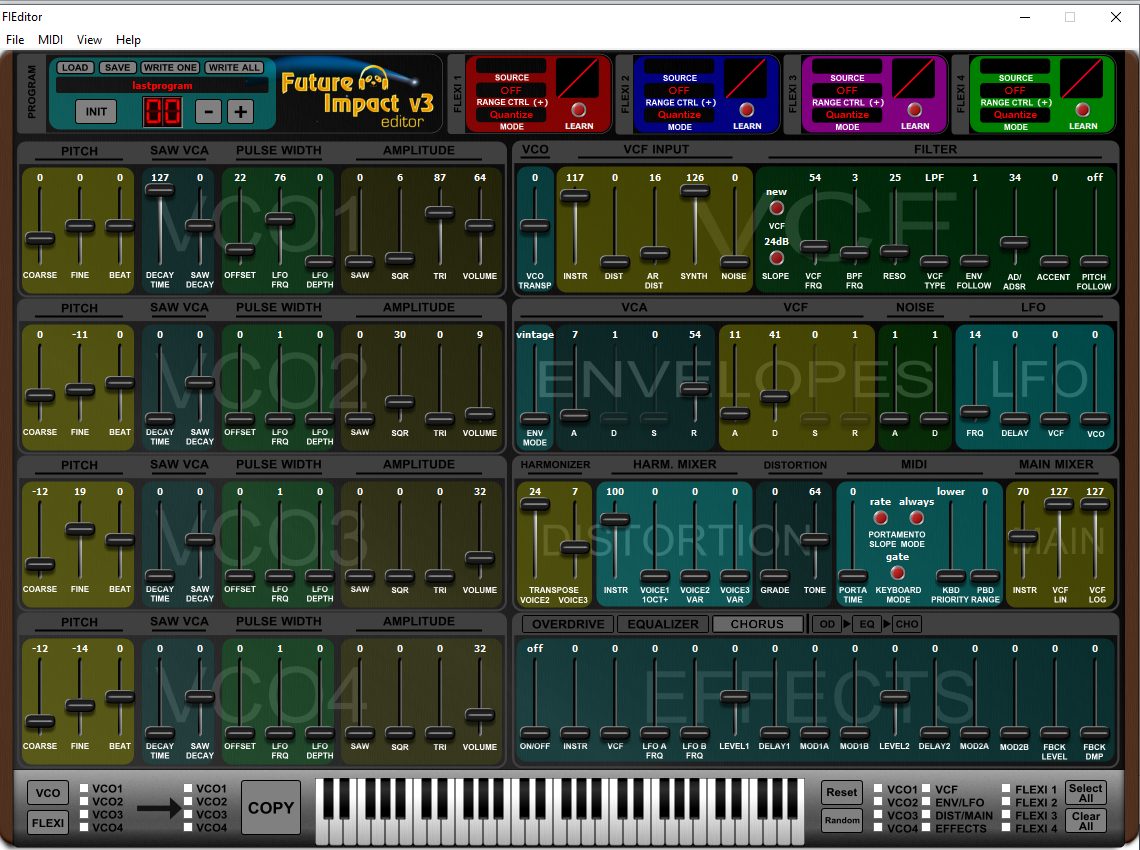Click the Random button
The height and width of the screenshot is (850, 1140).
841,820
